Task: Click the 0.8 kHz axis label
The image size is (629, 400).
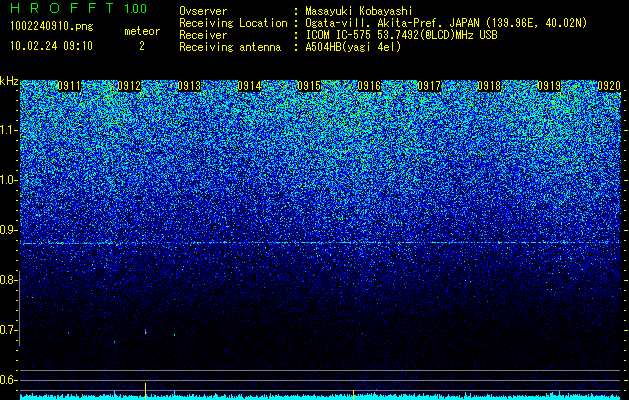Action: (8, 280)
